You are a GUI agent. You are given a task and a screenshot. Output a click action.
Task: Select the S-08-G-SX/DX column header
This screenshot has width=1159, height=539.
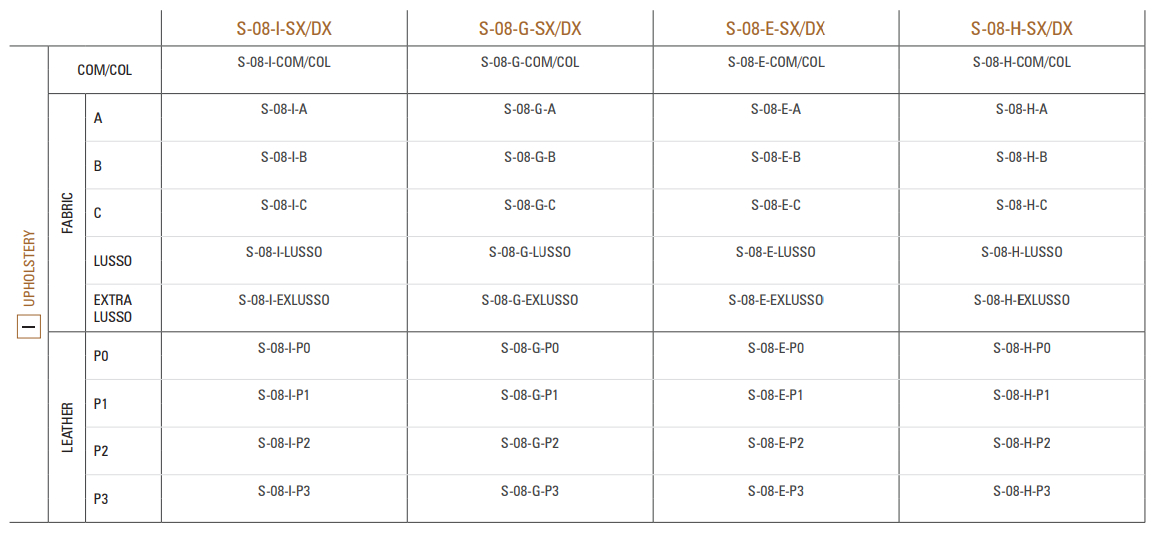(530, 29)
